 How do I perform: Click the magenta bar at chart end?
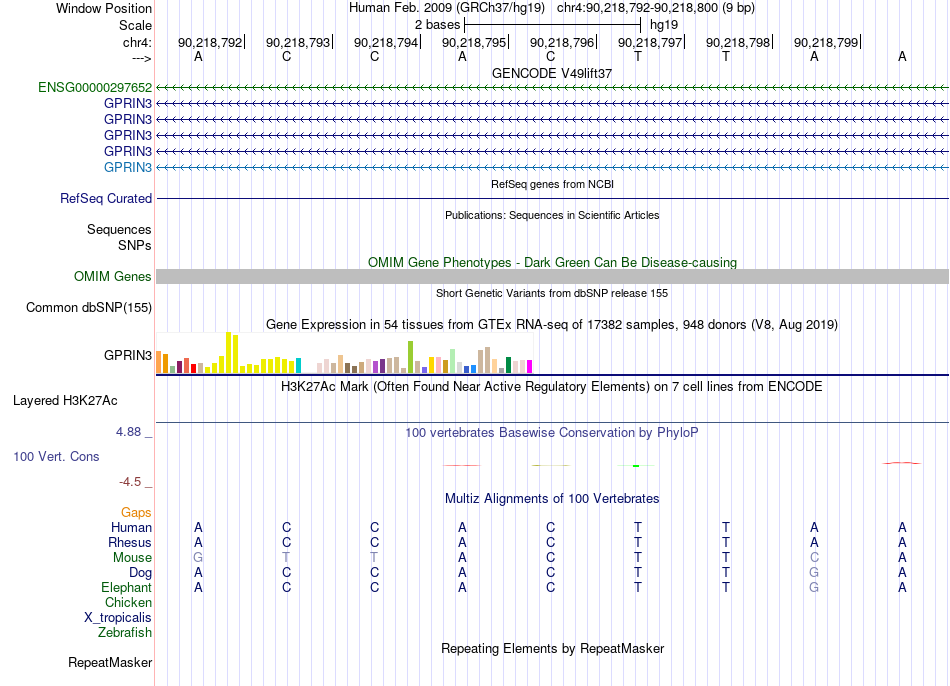(x=529, y=367)
